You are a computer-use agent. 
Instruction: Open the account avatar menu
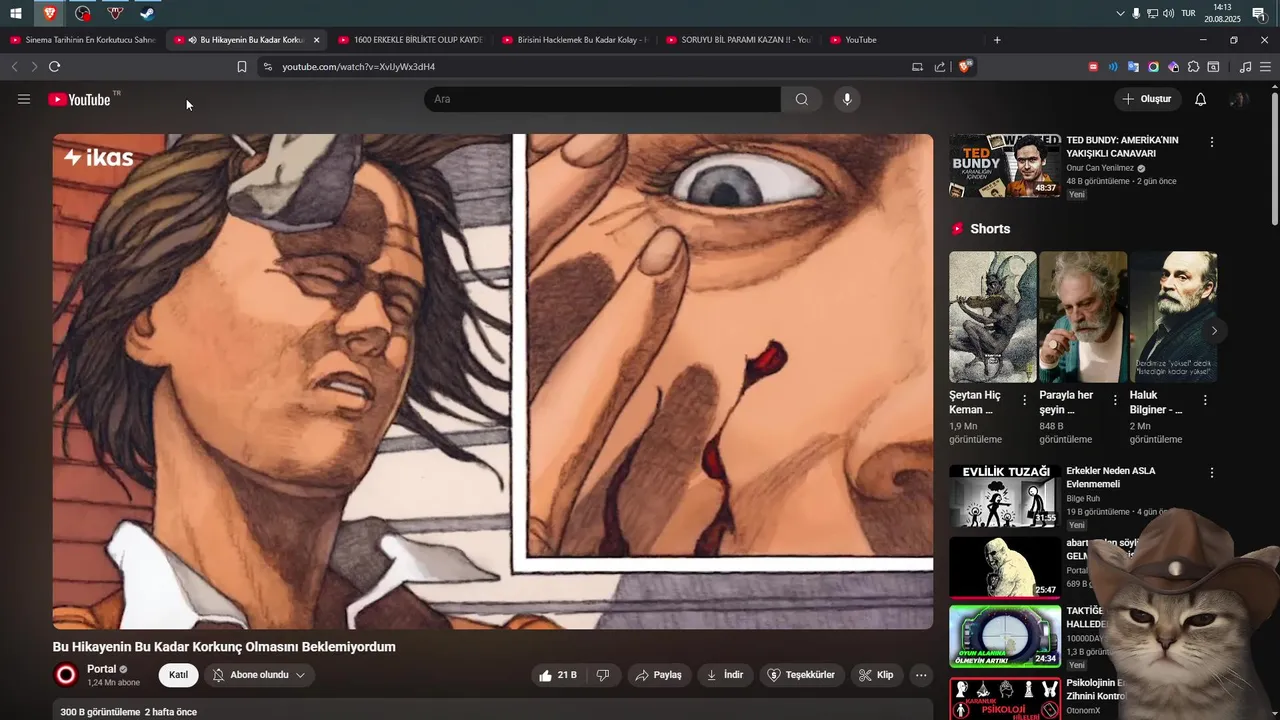(1238, 99)
